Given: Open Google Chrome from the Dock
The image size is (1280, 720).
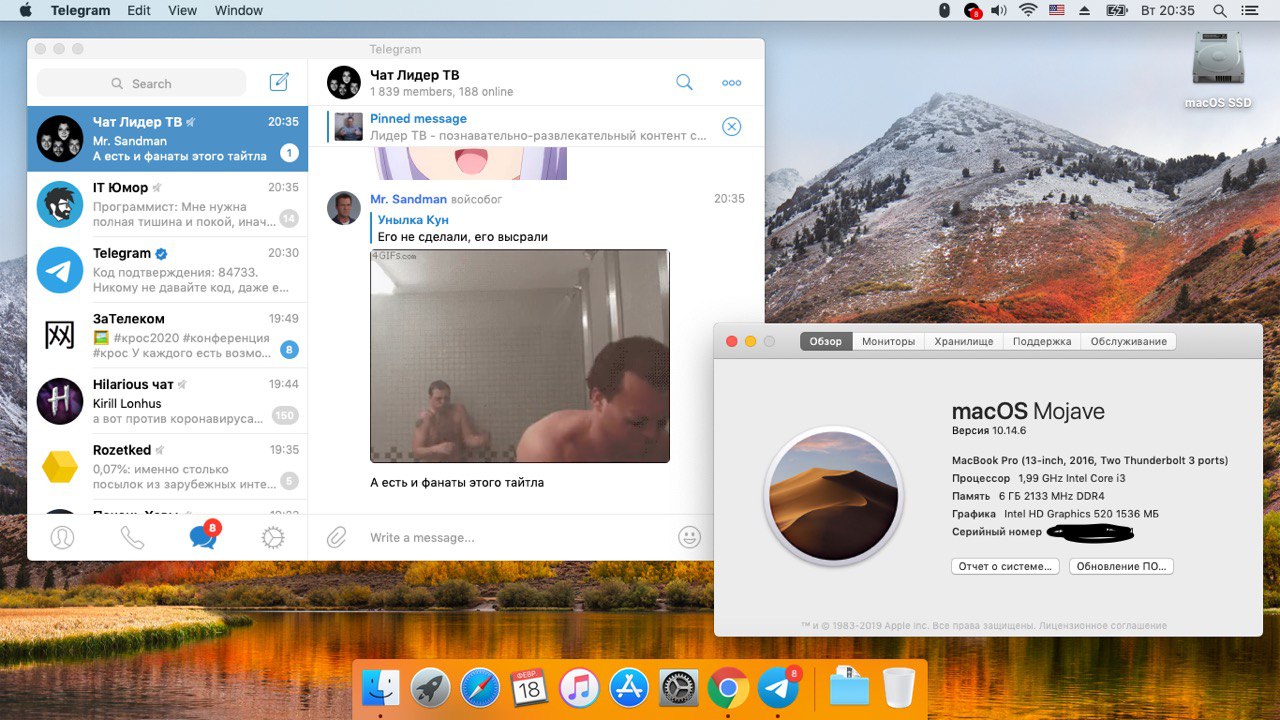Looking at the screenshot, I should click(x=728, y=688).
